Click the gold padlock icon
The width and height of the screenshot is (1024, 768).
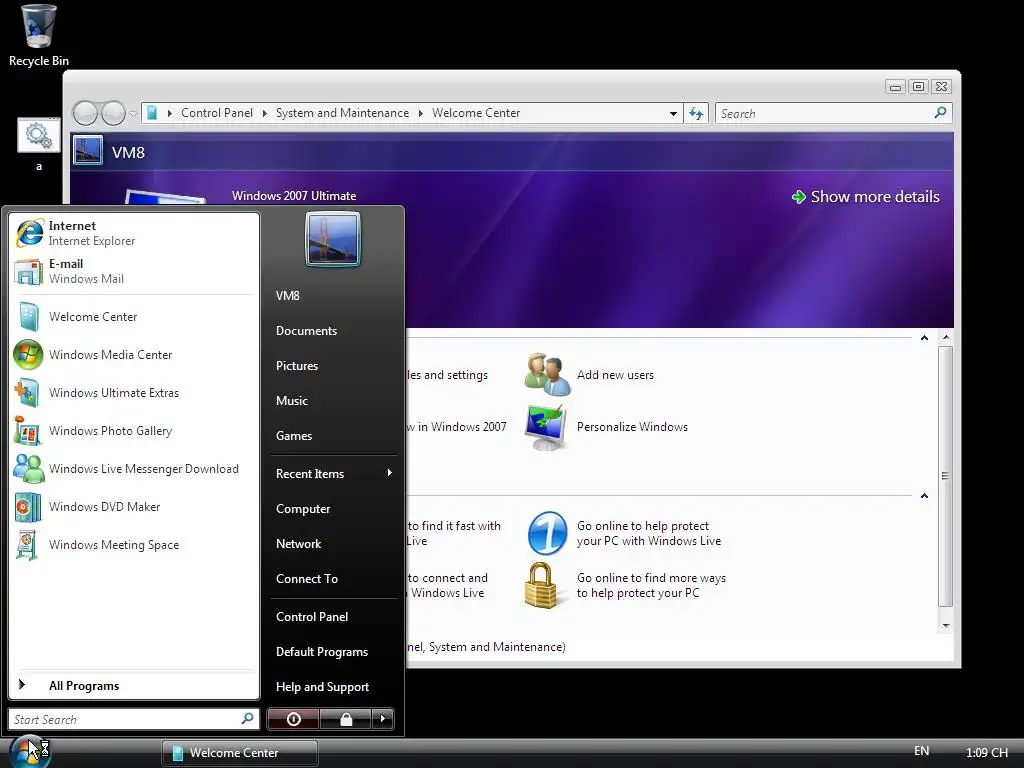pyautogui.click(x=541, y=586)
